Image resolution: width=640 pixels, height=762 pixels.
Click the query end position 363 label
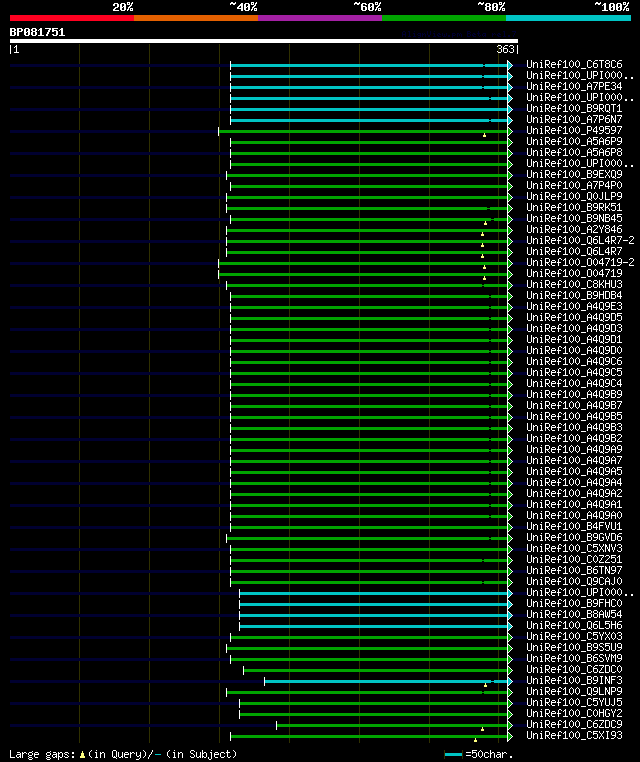(505, 49)
